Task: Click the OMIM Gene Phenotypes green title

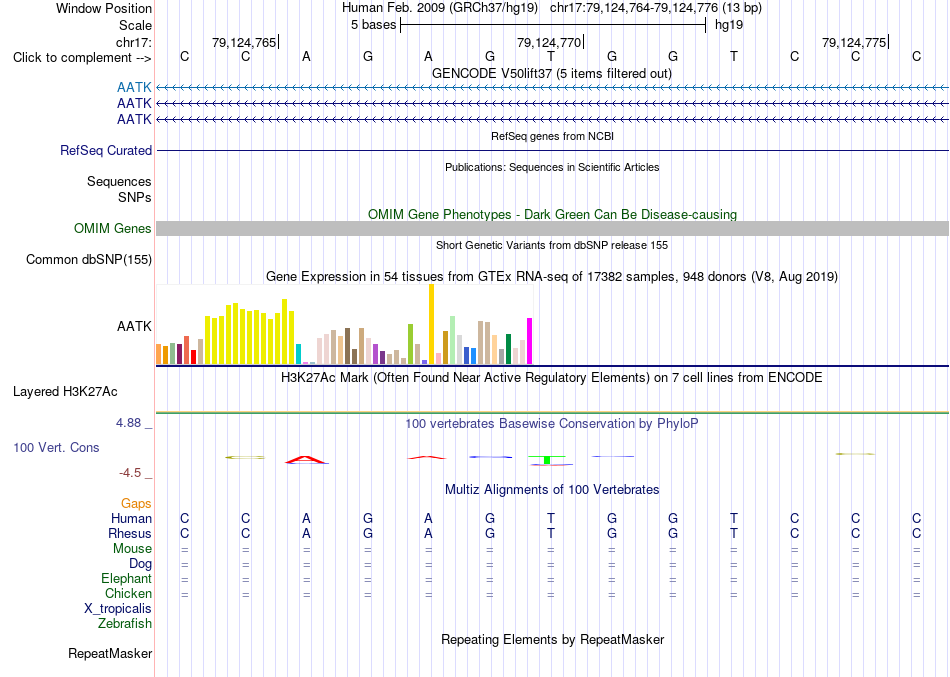Action: click(553, 215)
